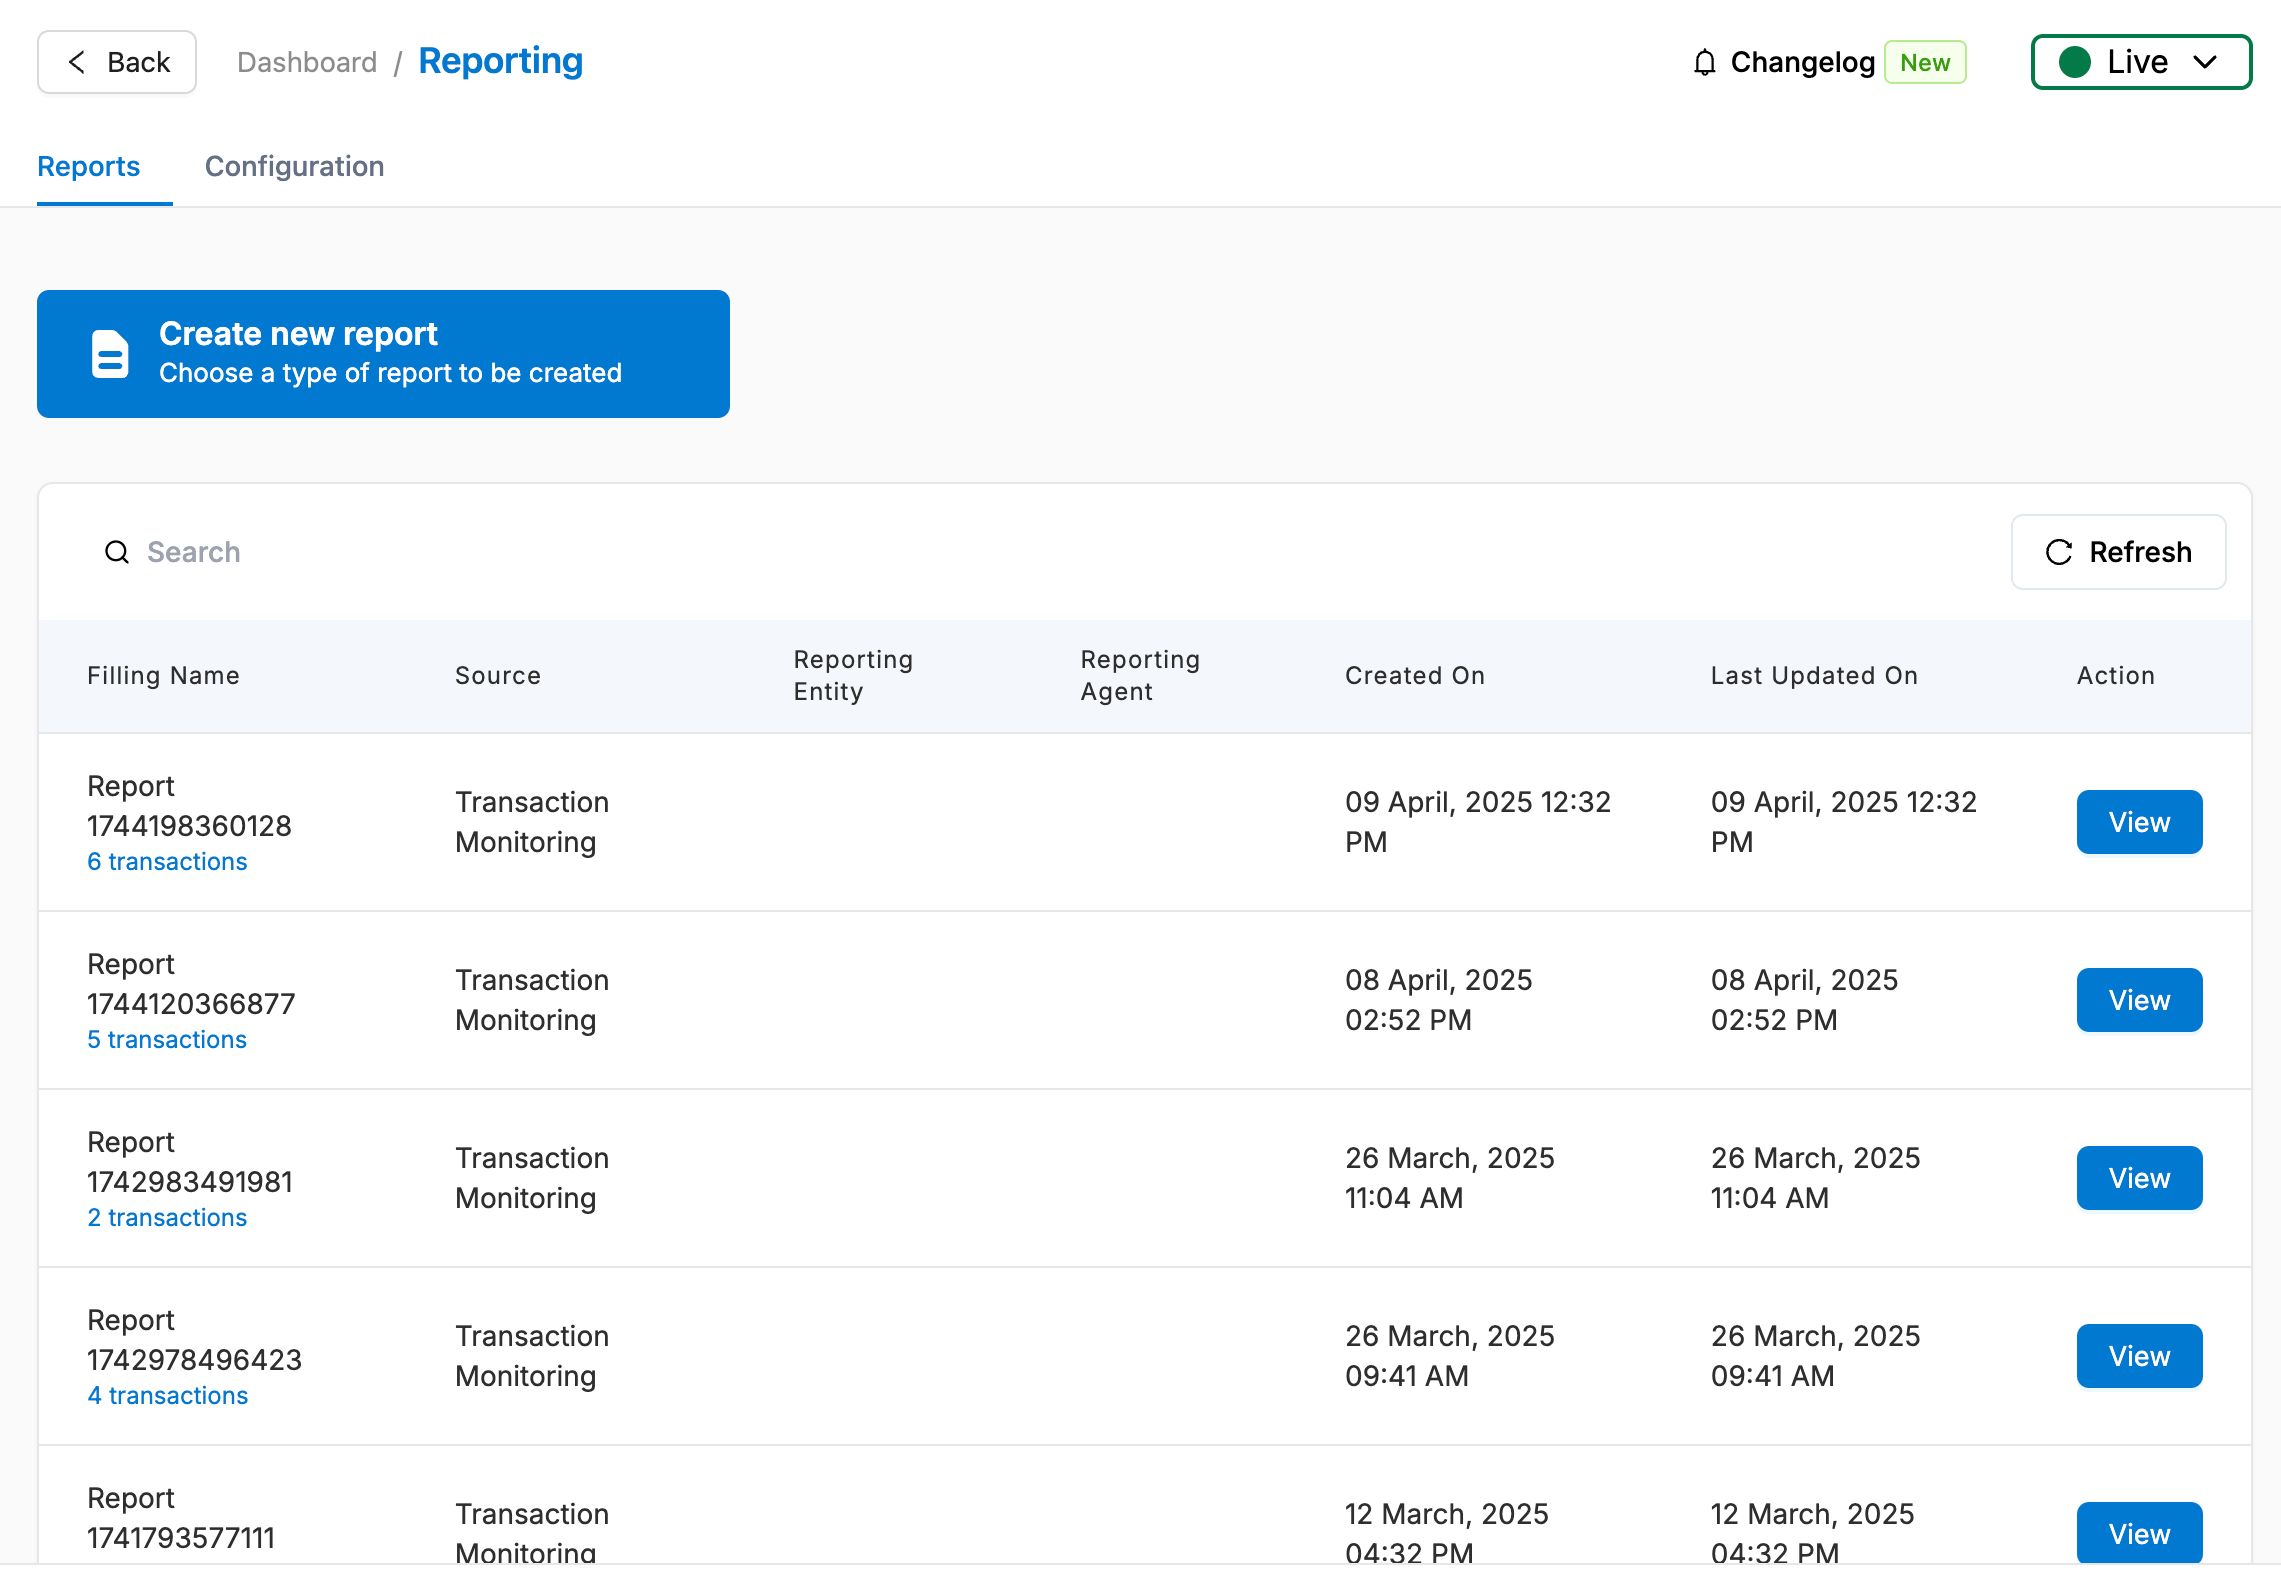Click the New changelog badge

point(1925,63)
